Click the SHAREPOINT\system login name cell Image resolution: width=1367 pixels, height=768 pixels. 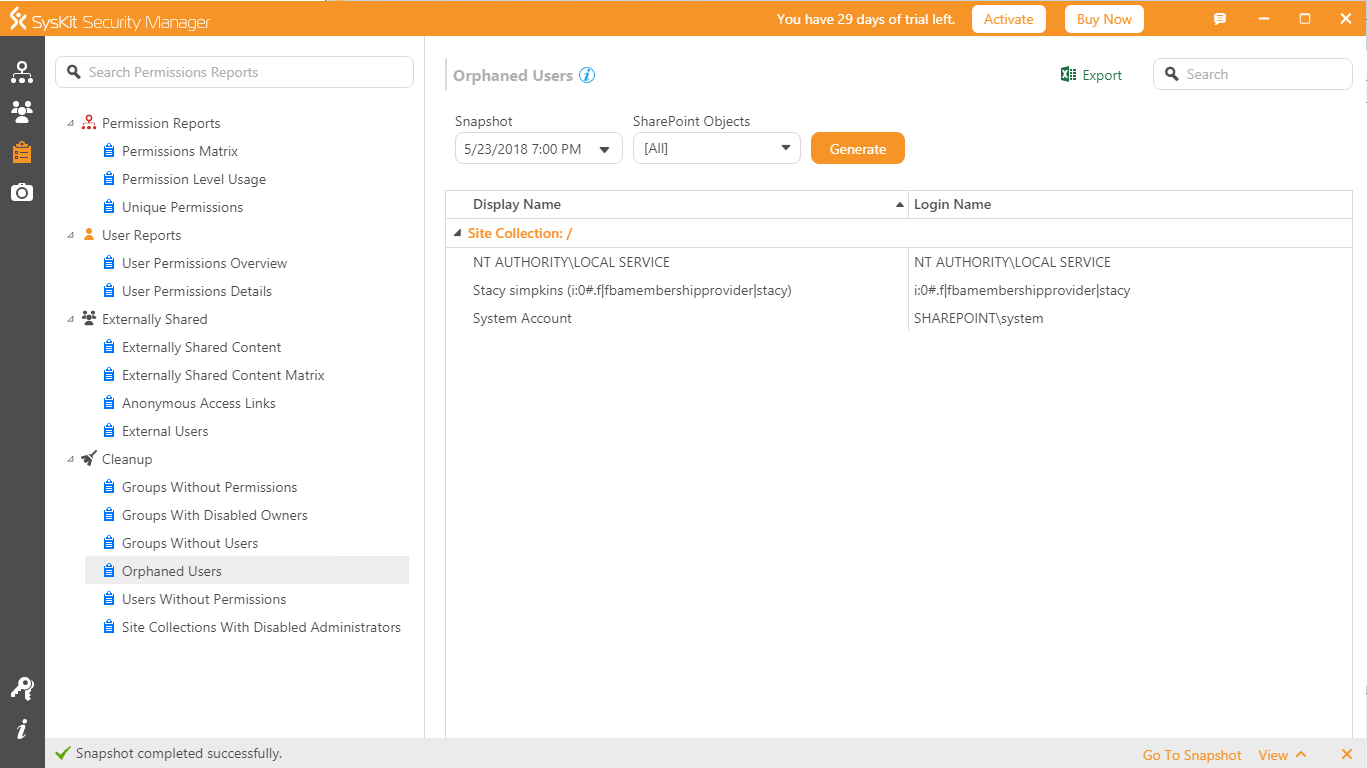(979, 318)
